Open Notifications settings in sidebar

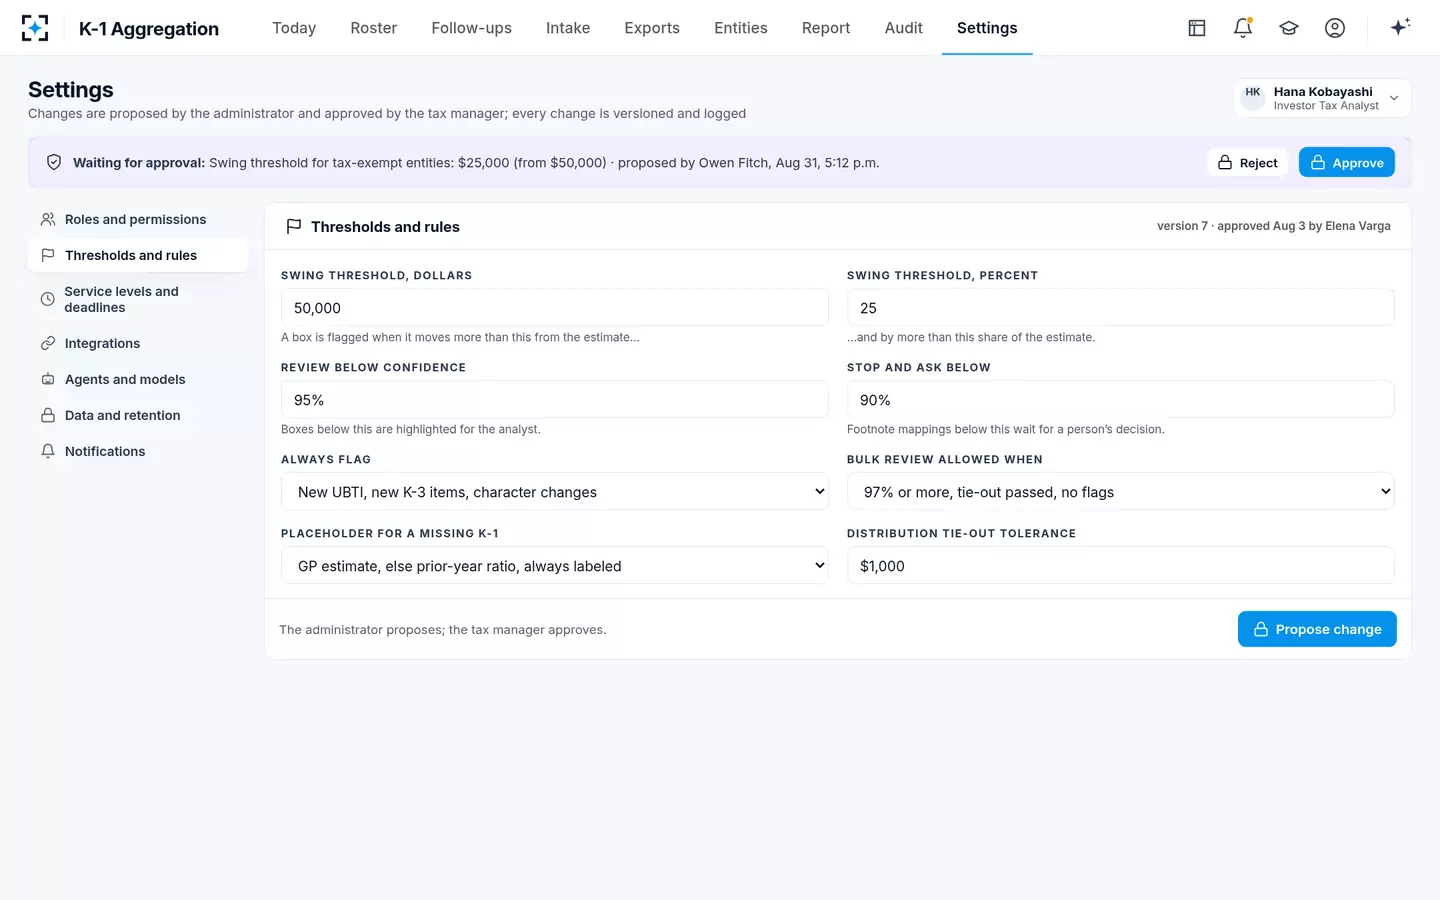click(138, 451)
